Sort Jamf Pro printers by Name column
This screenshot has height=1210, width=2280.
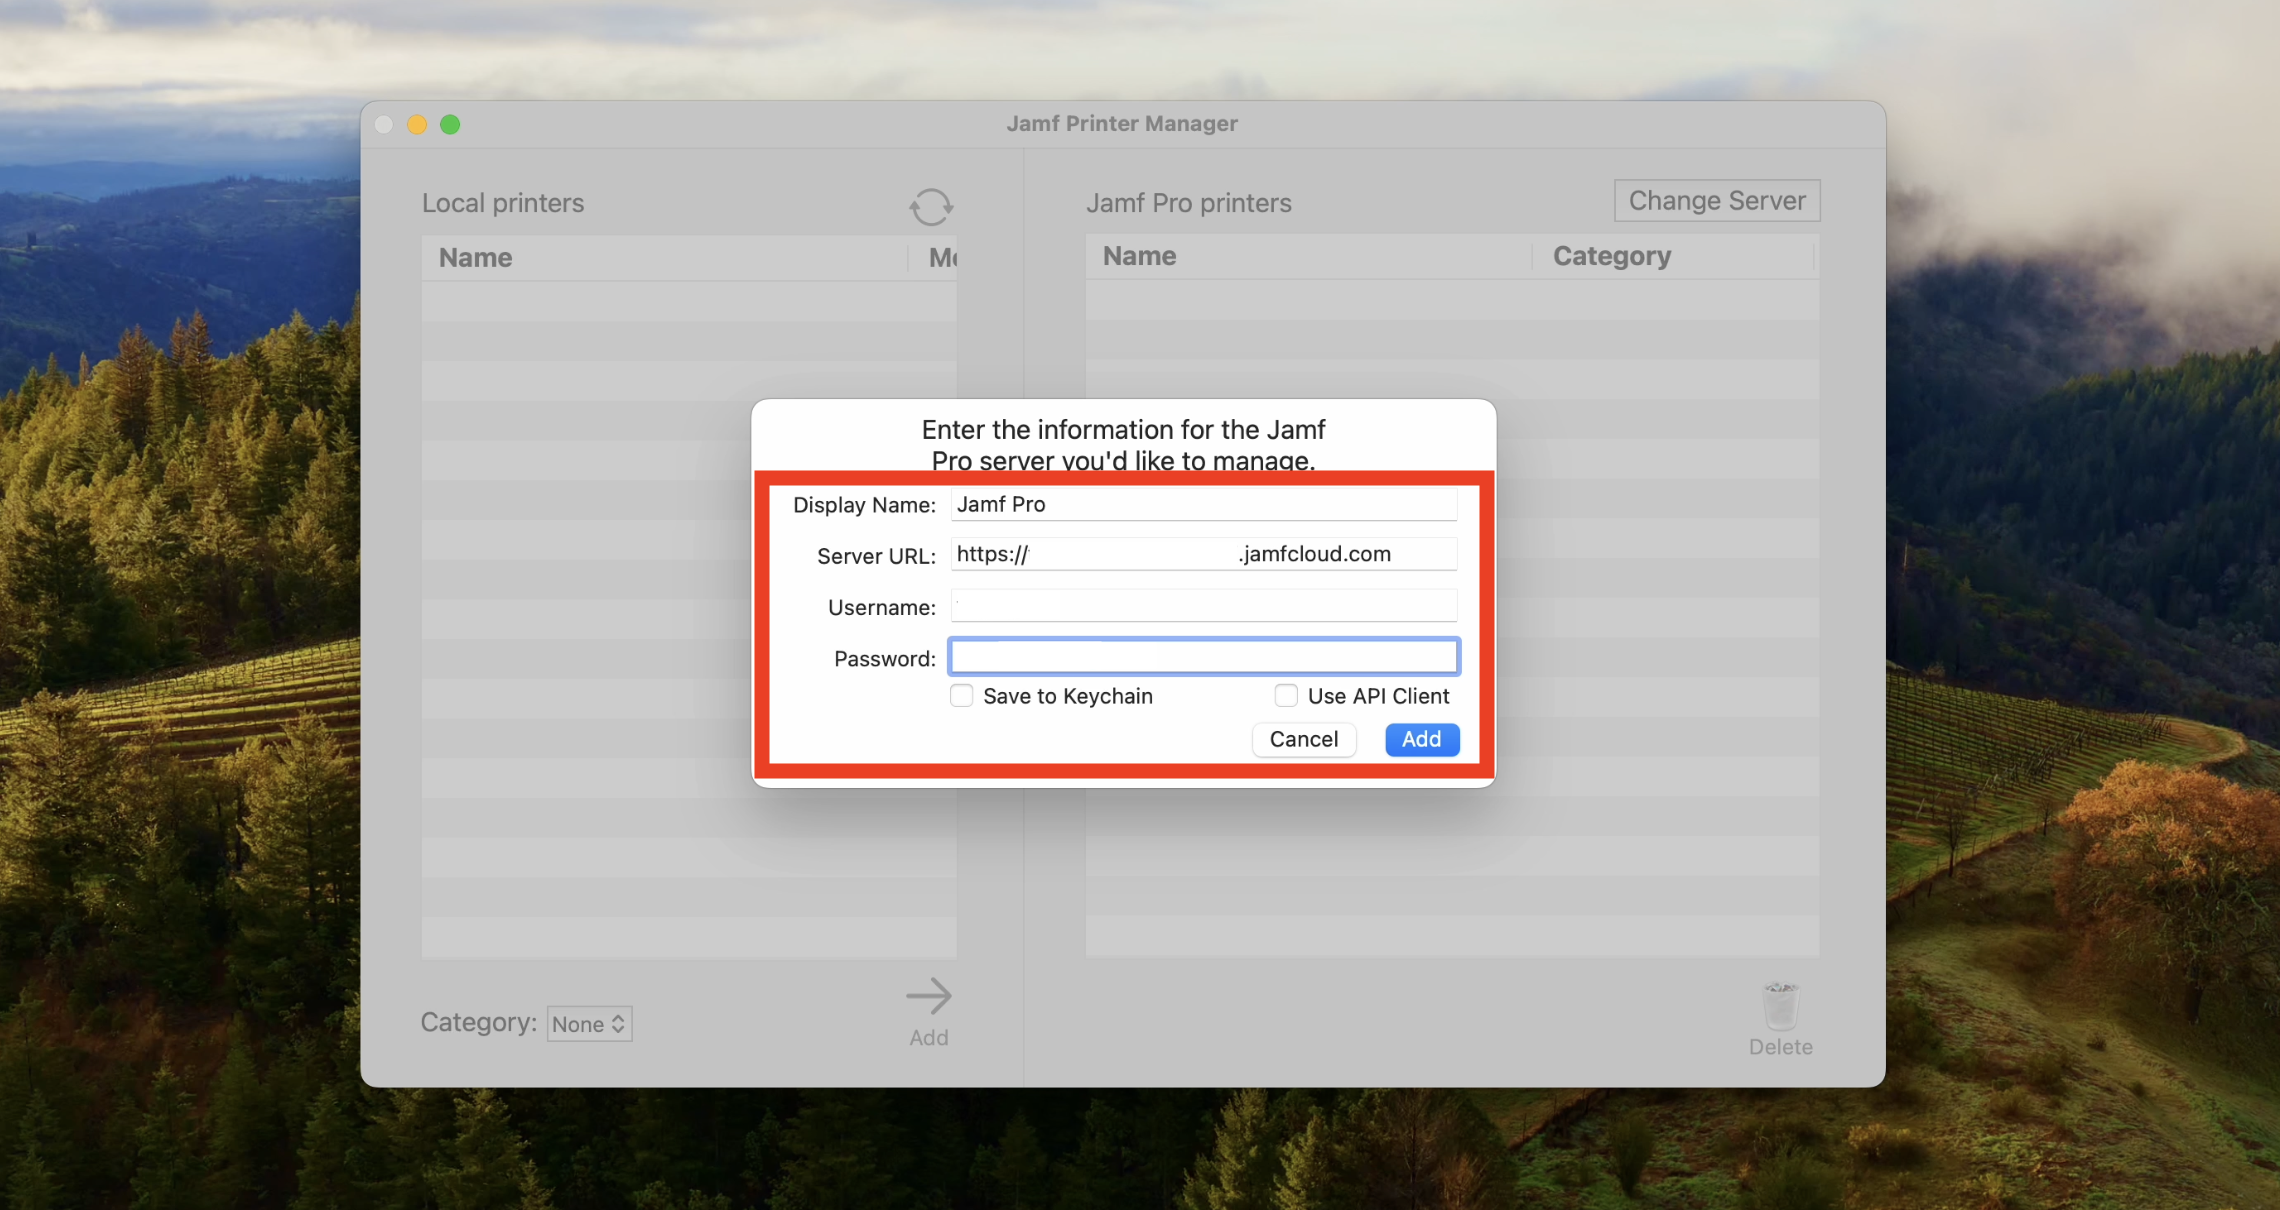coord(1308,256)
